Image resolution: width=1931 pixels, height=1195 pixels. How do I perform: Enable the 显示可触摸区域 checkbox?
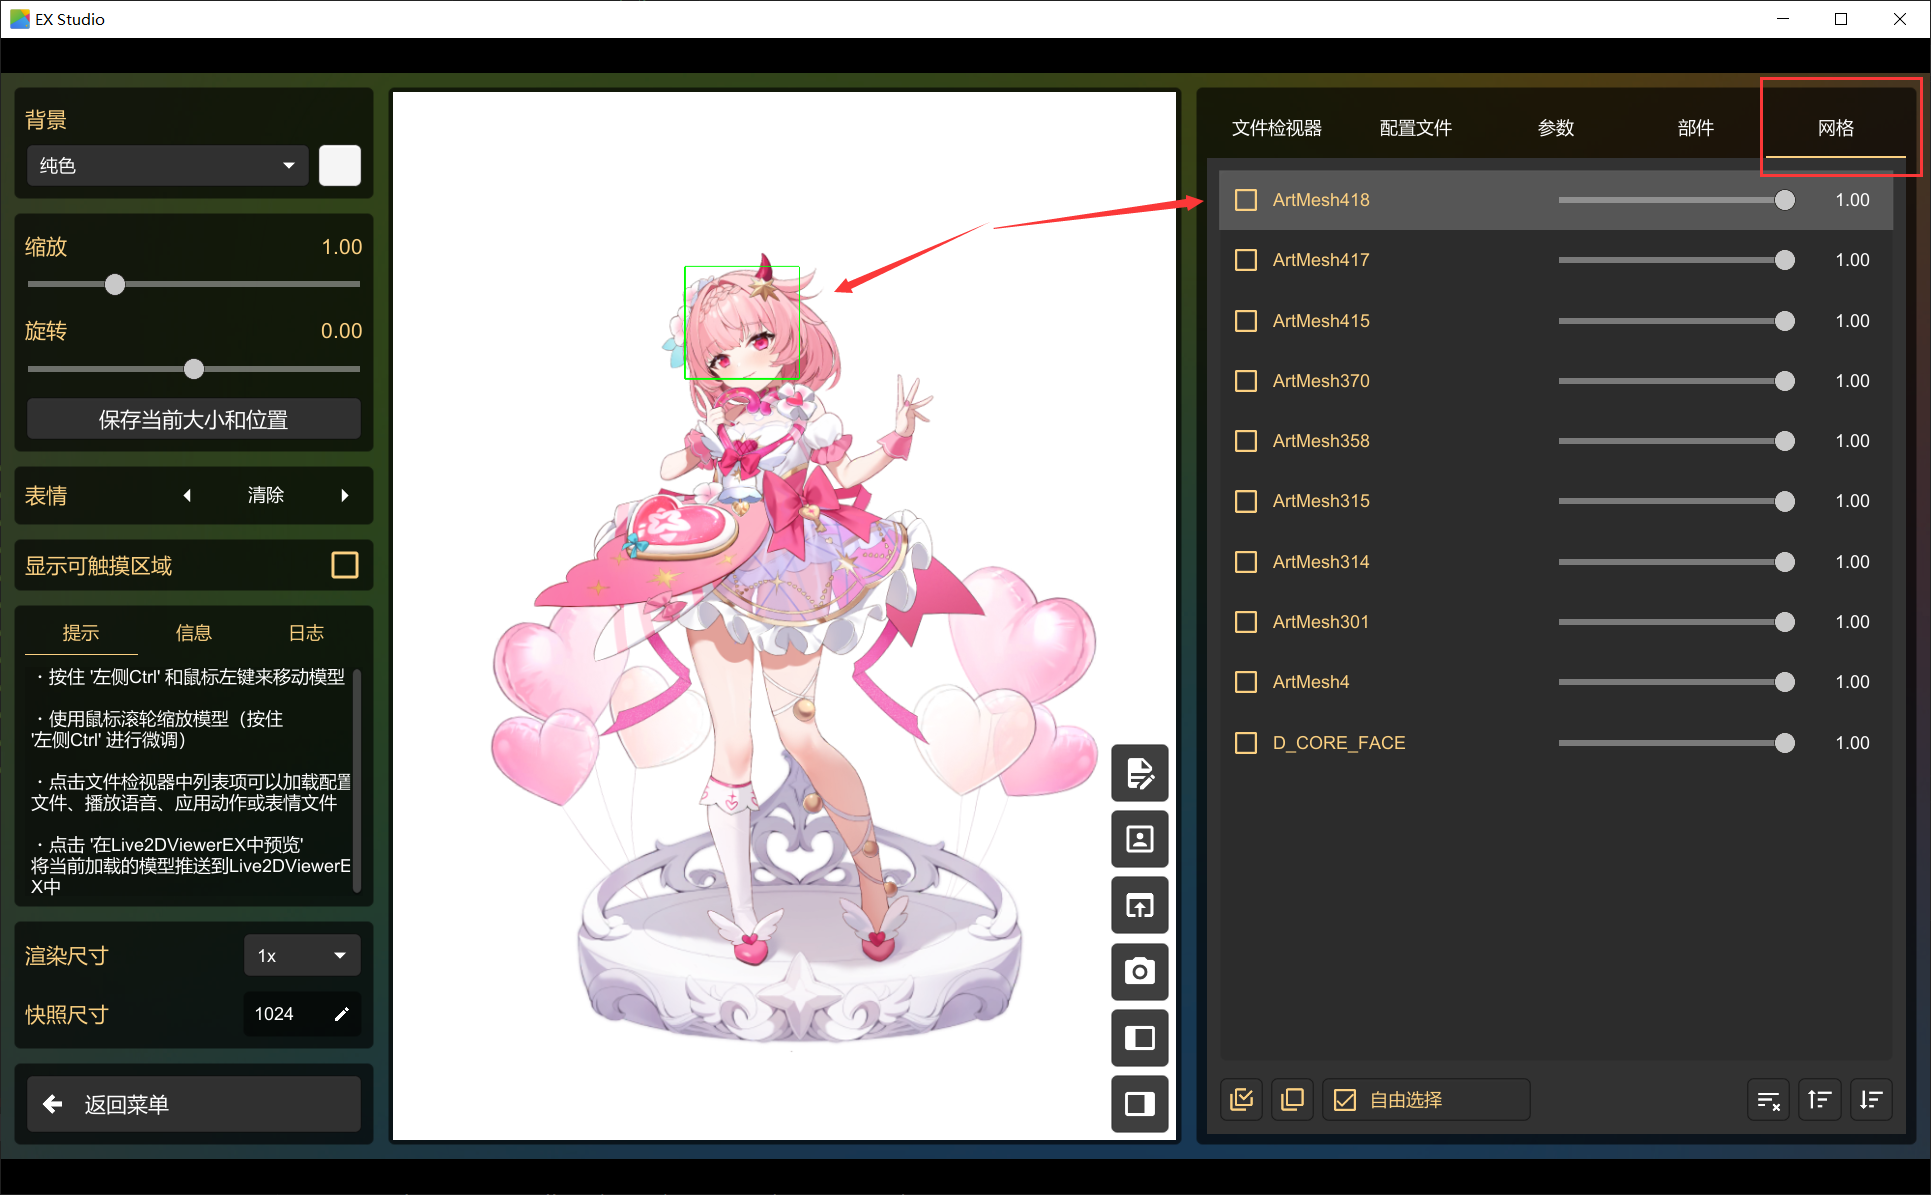(x=345, y=566)
